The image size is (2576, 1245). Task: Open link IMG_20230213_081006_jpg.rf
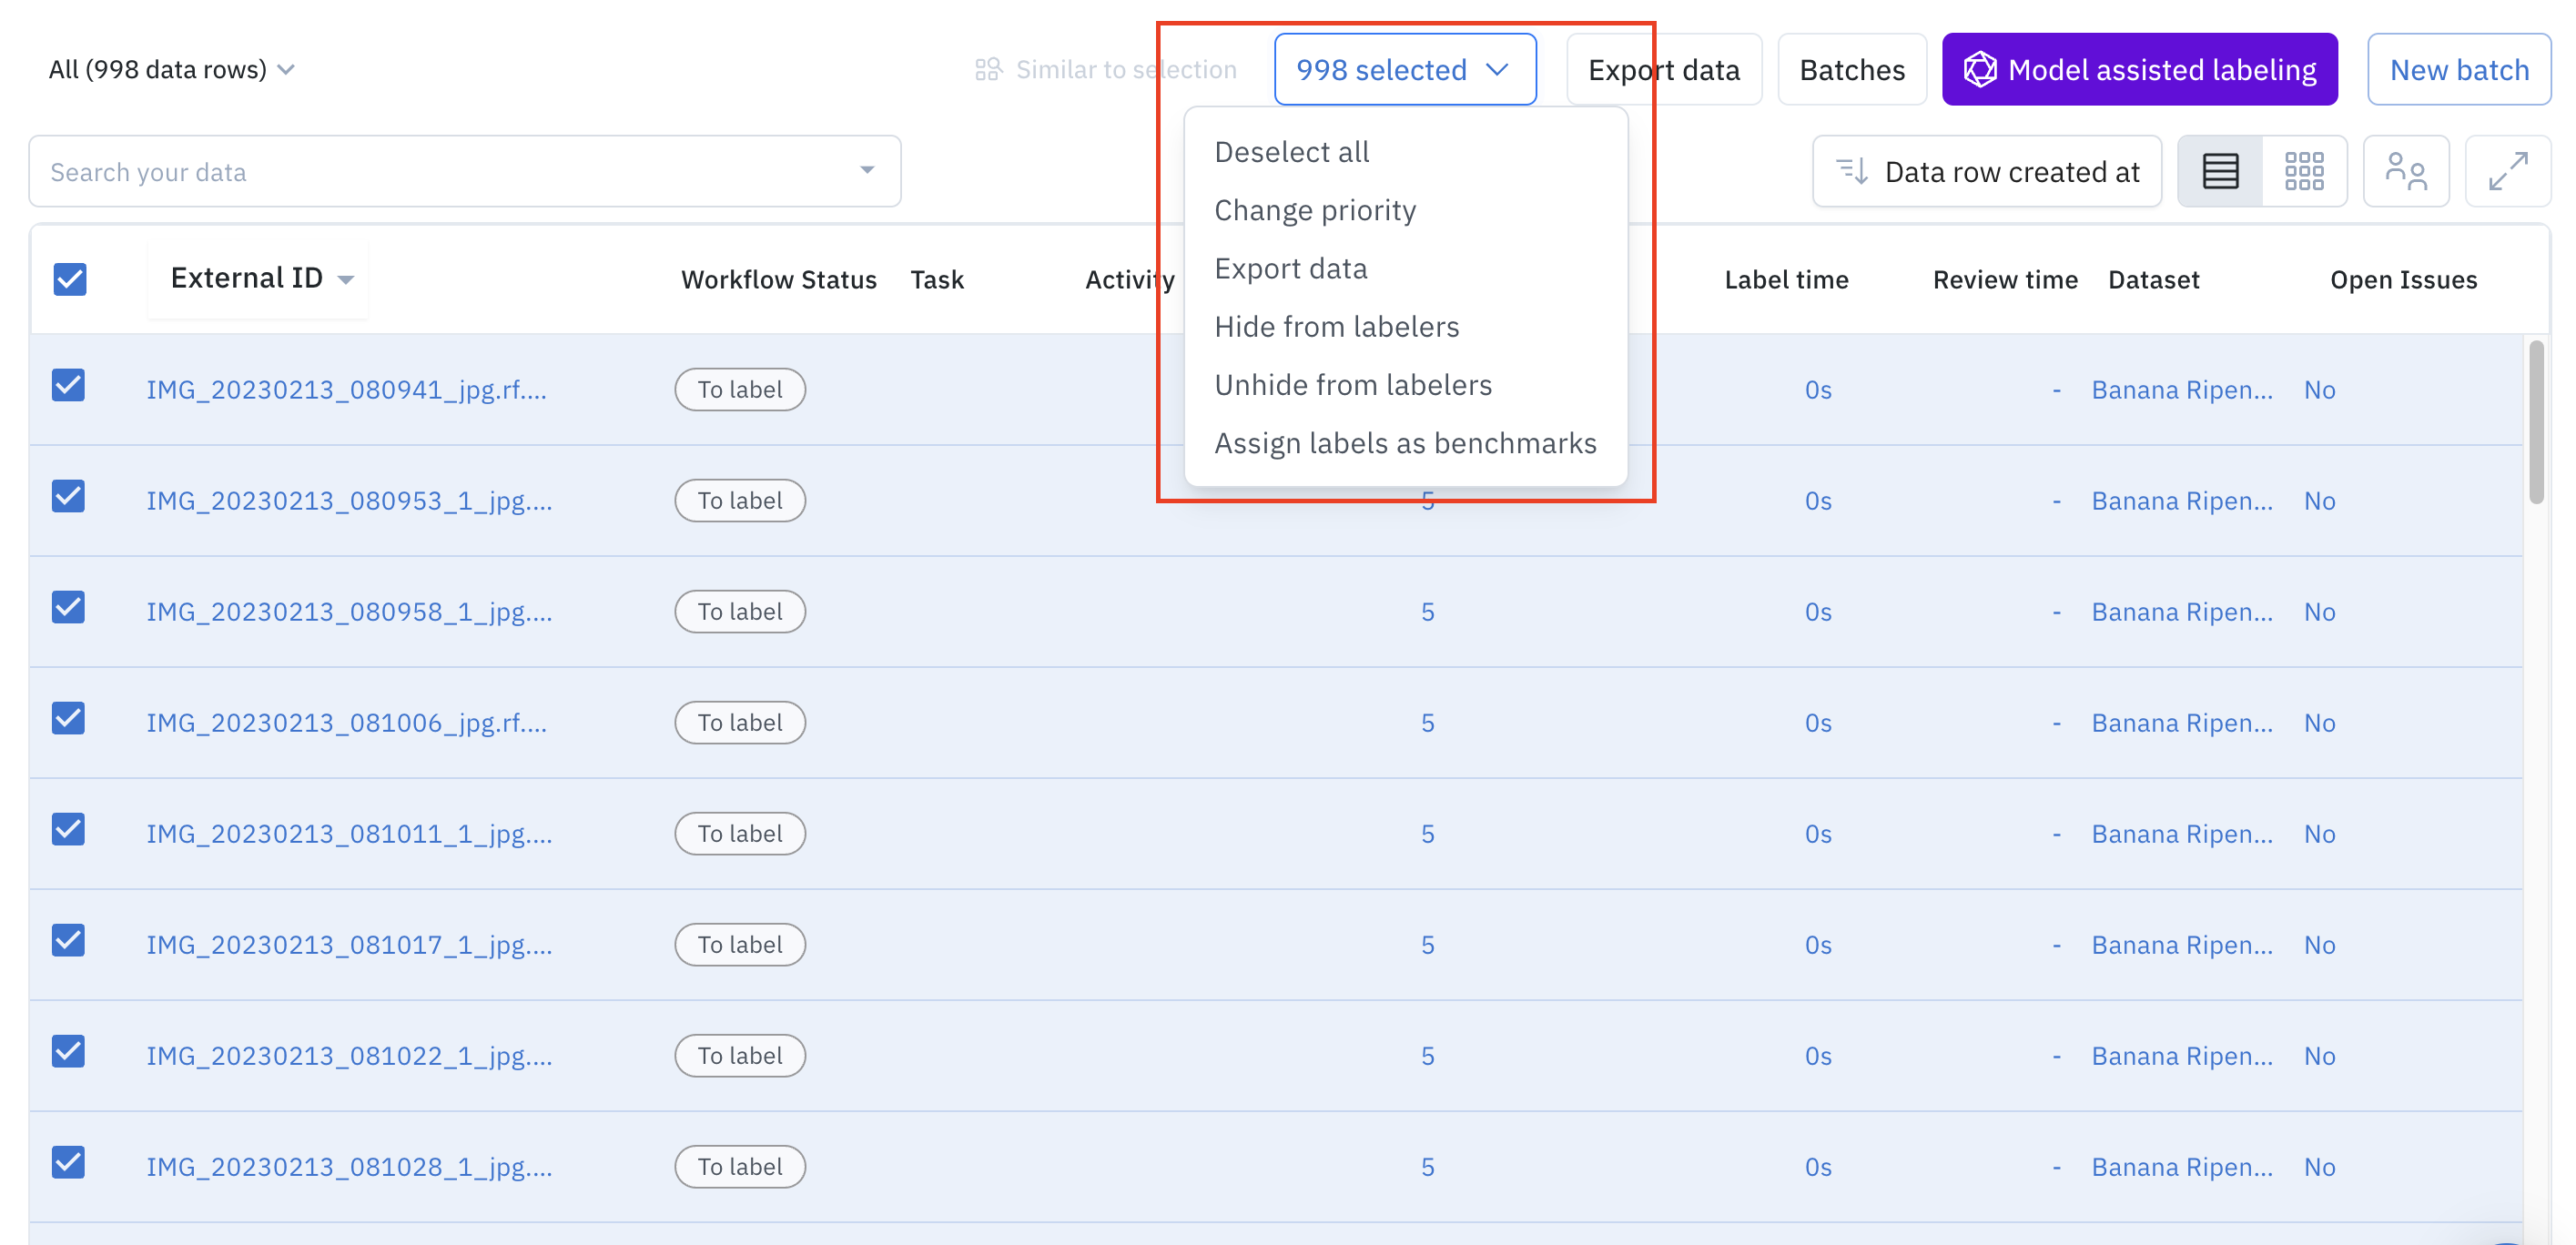click(x=346, y=722)
